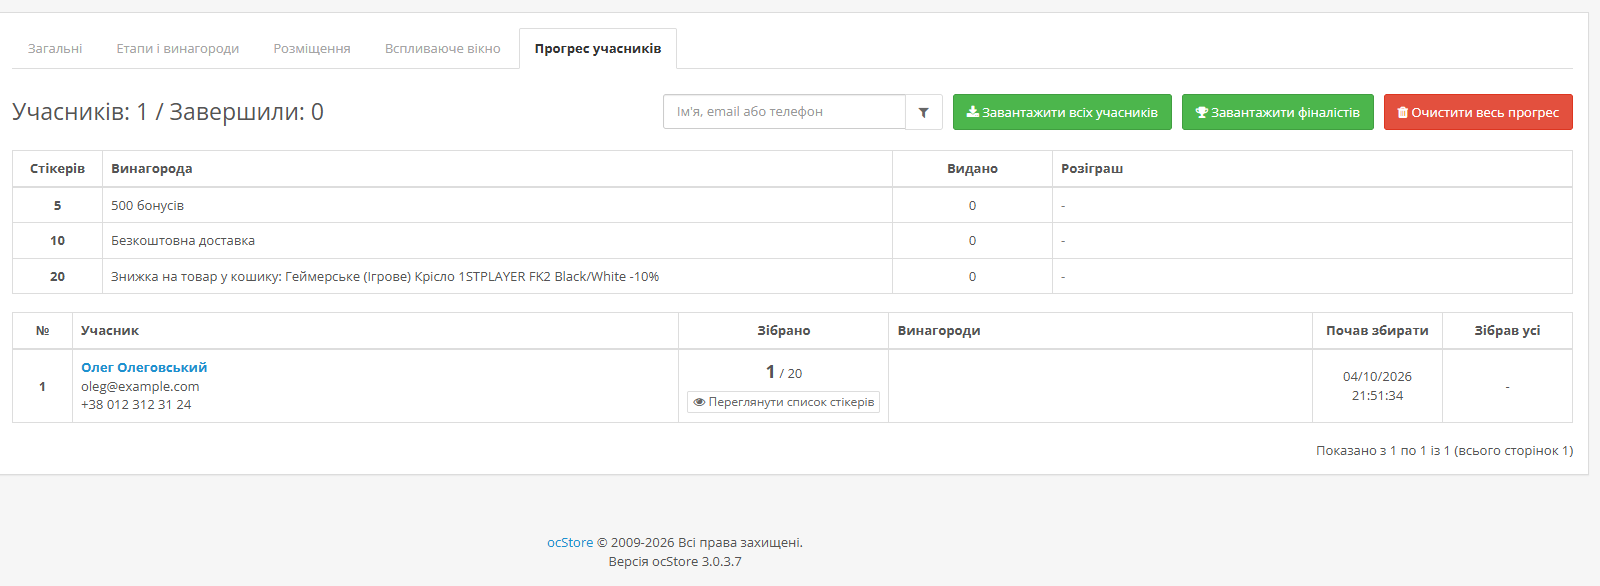1600x586 pixels.
Task: Select the Прогрес учасників tab
Action: [598, 48]
